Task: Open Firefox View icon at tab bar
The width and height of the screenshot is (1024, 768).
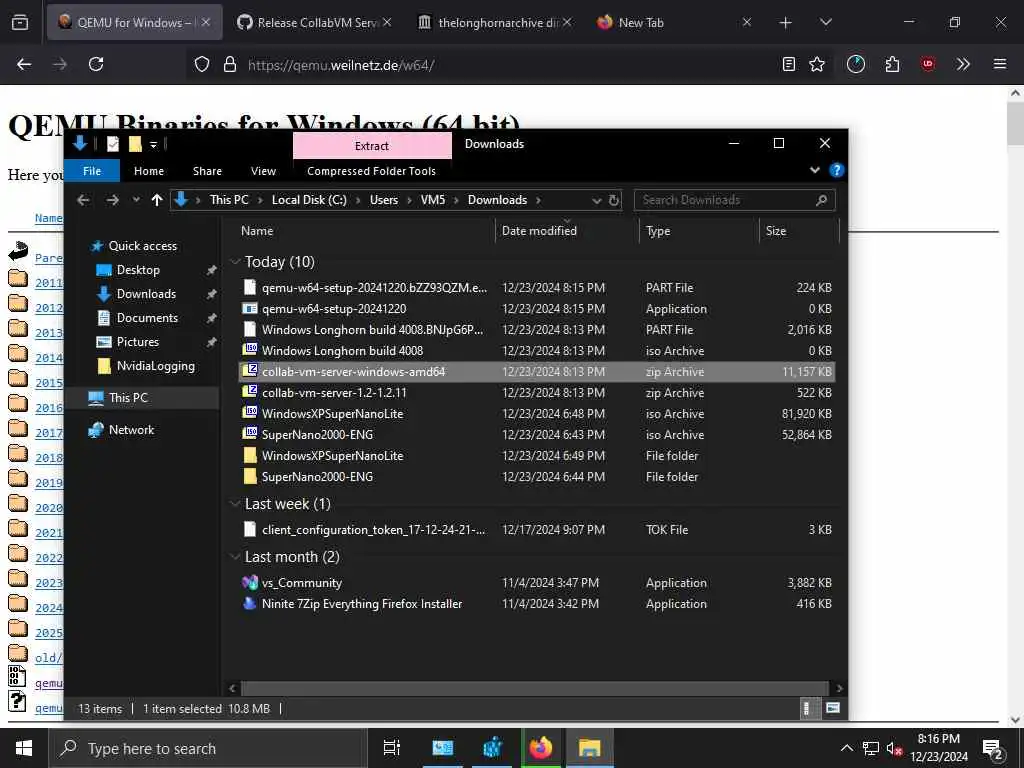Action: (20, 22)
